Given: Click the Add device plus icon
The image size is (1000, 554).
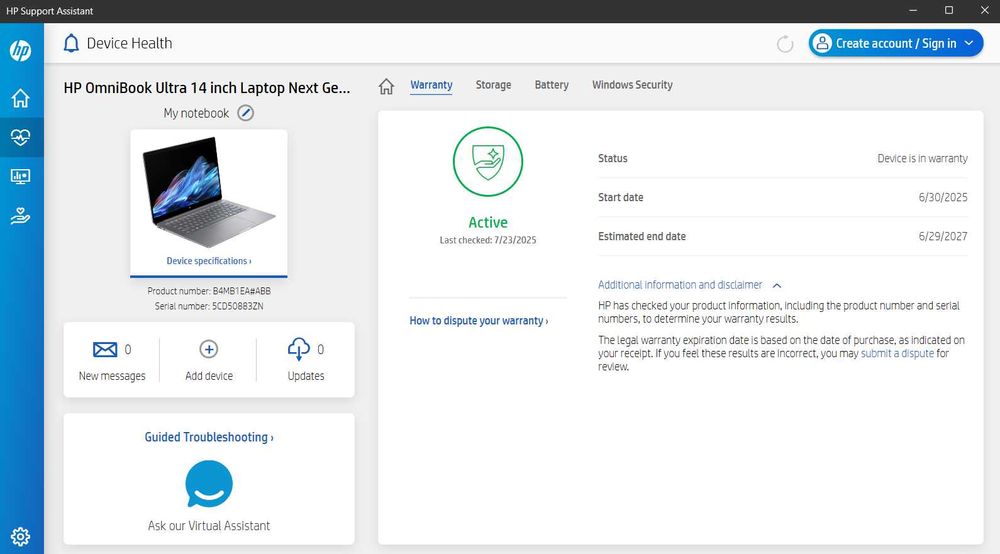Looking at the screenshot, I should click(209, 349).
